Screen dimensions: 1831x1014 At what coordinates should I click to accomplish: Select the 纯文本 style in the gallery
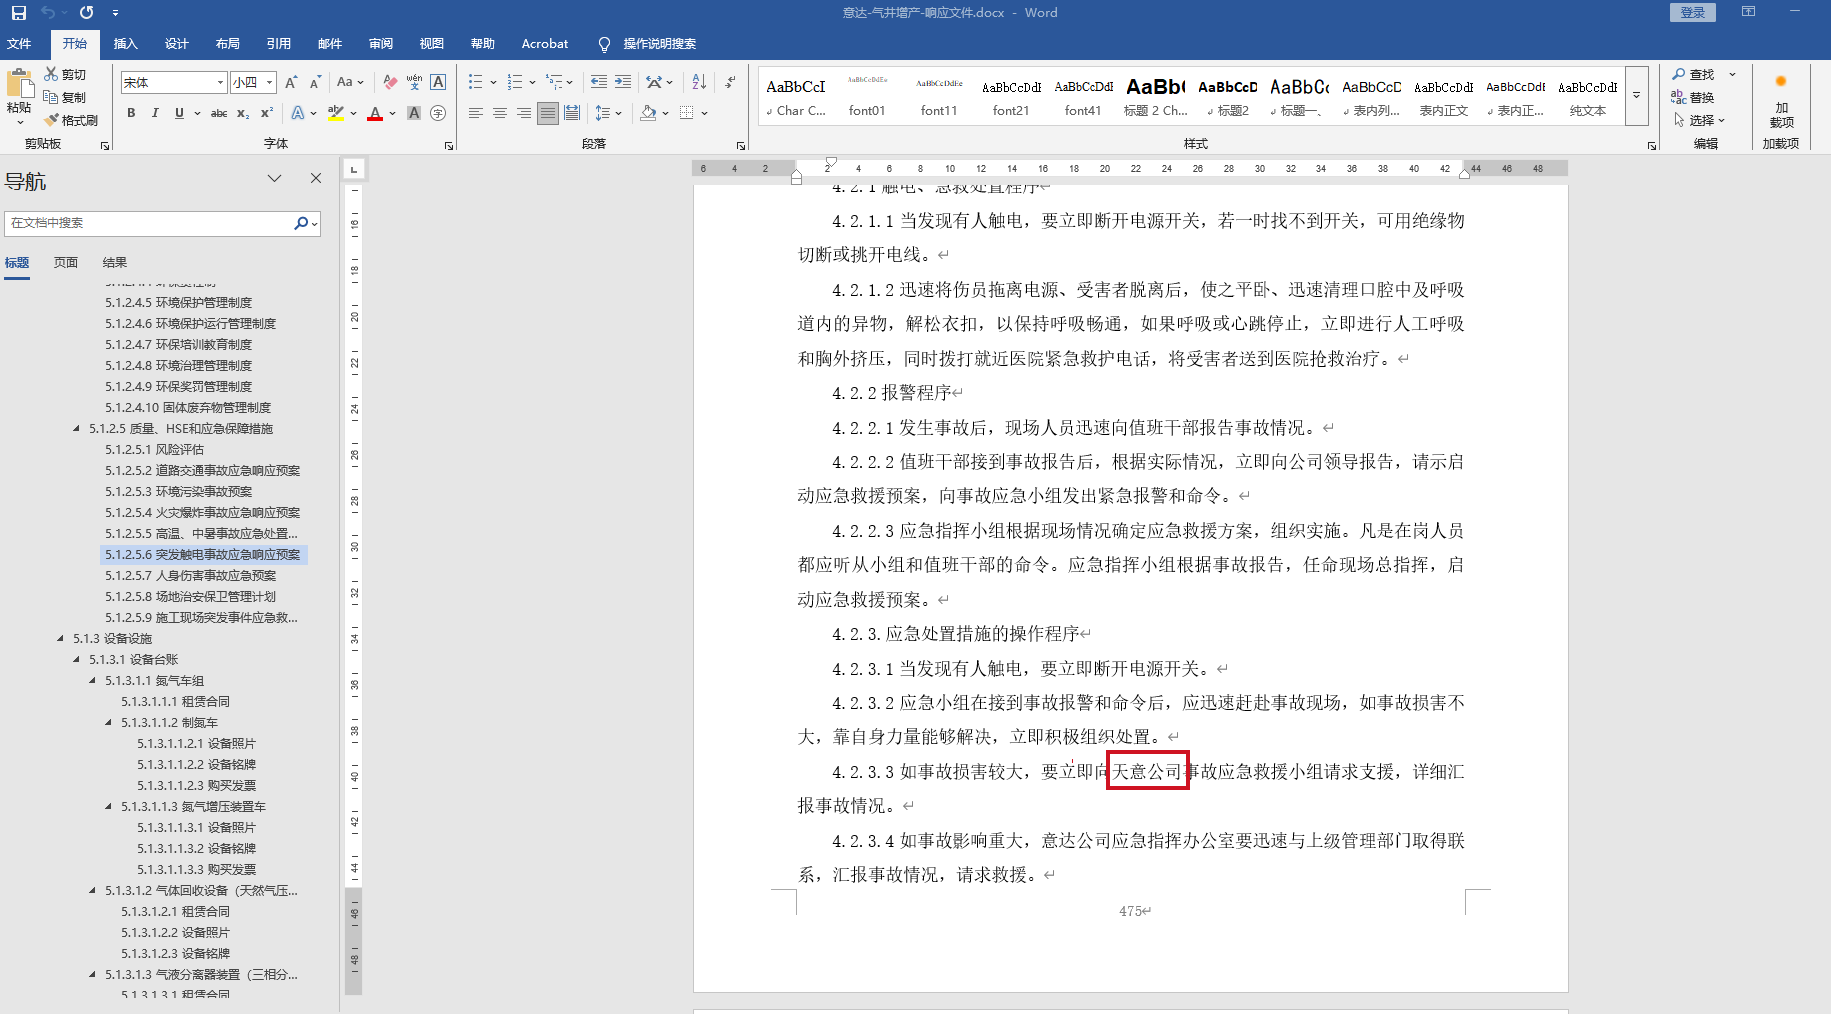point(1588,97)
